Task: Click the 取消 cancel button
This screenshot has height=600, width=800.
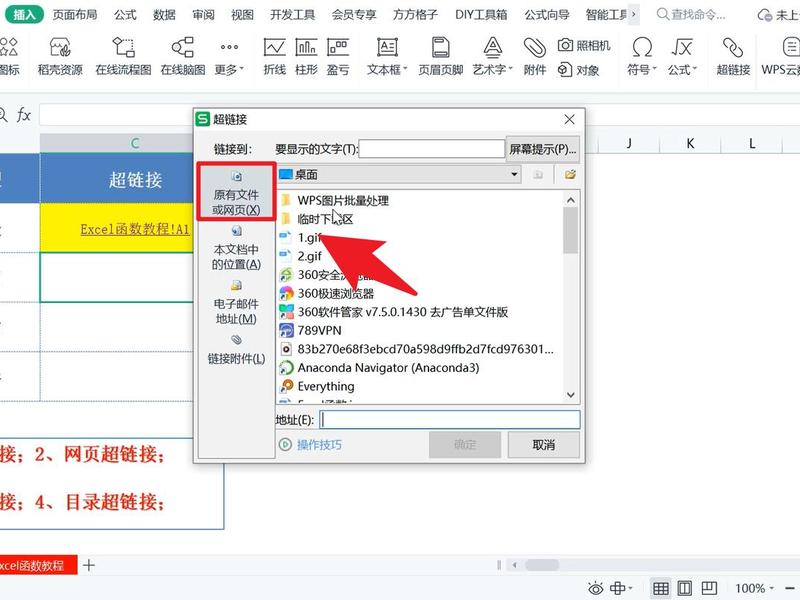Action: (543, 445)
